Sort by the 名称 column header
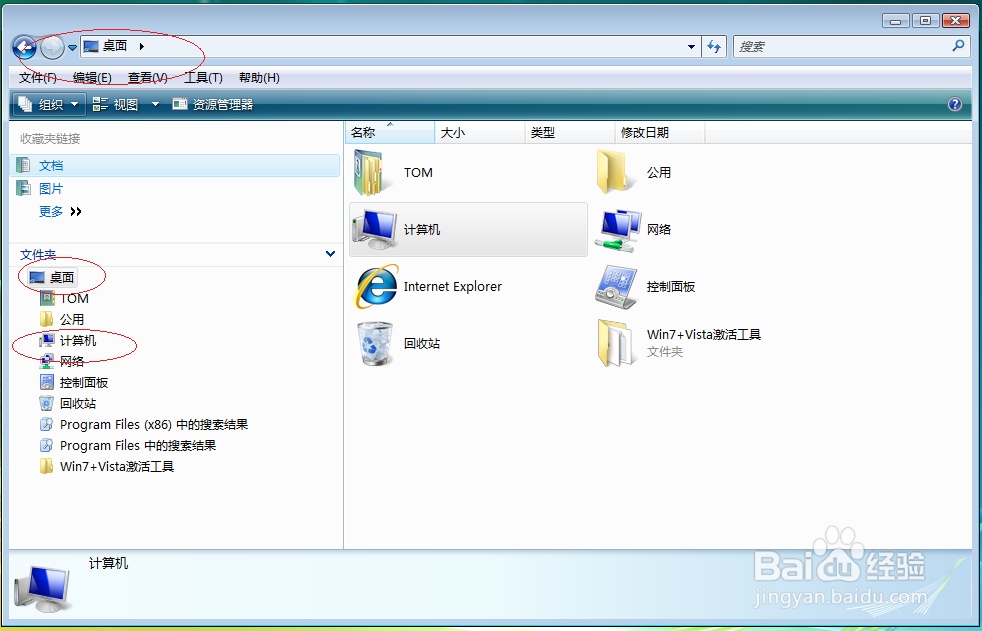This screenshot has height=631, width=982. click(390, 133)
